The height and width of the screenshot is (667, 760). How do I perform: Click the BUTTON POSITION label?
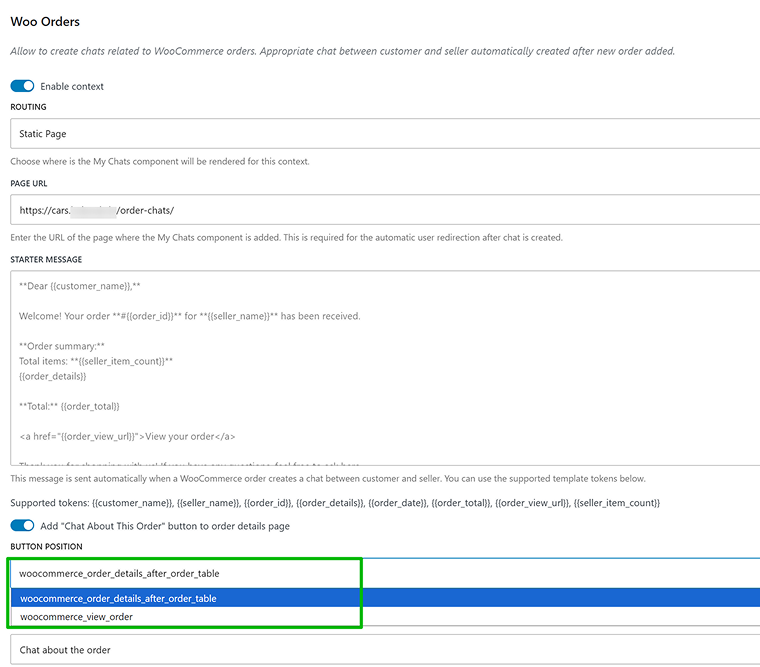tap(47, 546)
